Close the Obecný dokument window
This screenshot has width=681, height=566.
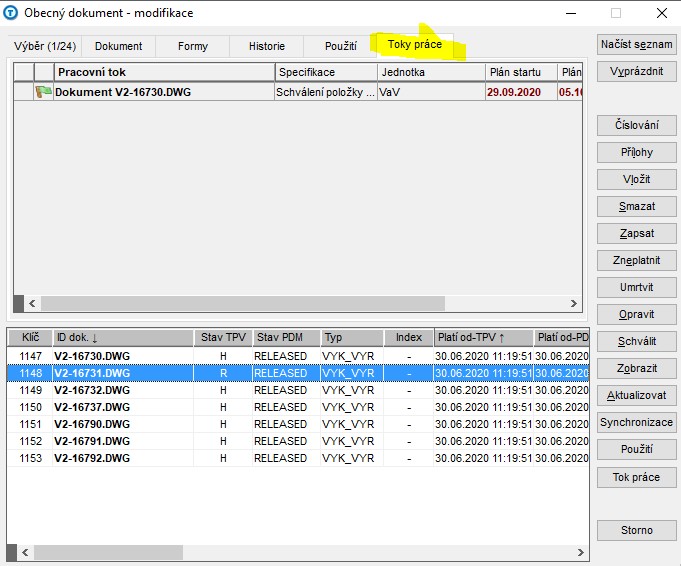(x=662, y=13)
